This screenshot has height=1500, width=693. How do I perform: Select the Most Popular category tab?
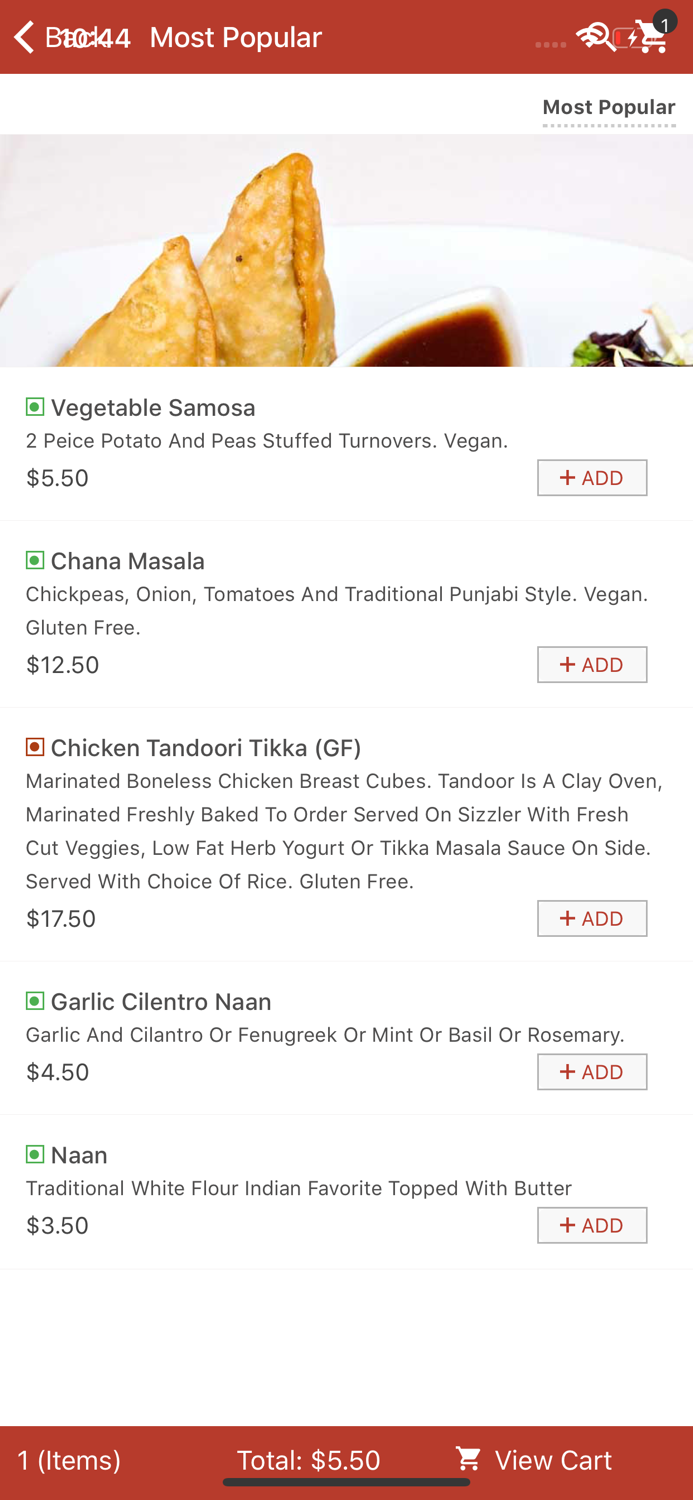point(608,107)
